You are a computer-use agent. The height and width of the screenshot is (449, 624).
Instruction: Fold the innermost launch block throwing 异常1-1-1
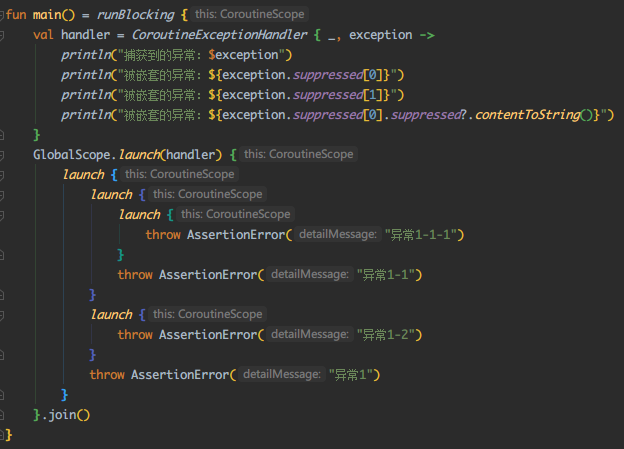(2, 215)
